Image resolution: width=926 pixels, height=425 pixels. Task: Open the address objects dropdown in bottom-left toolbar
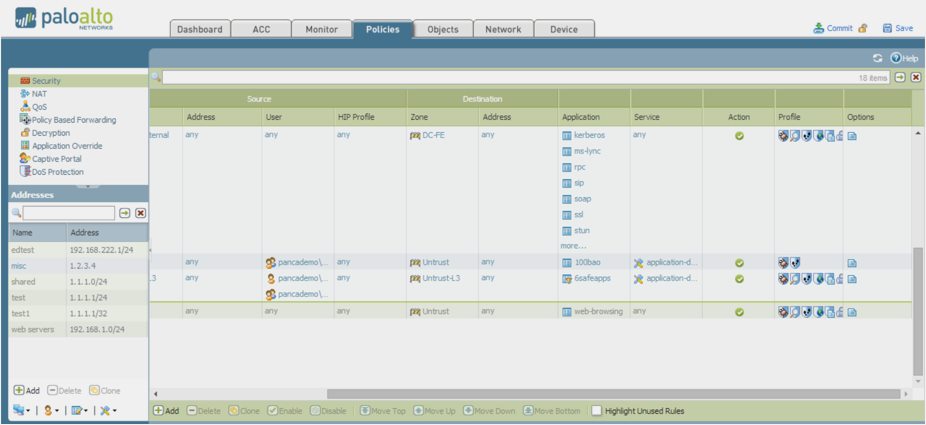22,411
